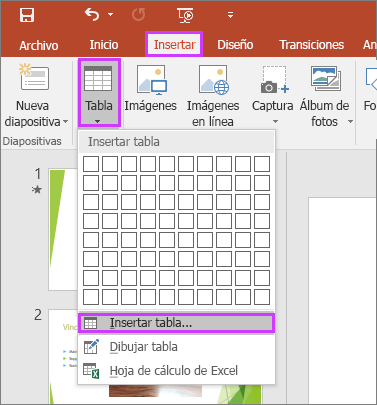Click the Diapositivas group label
377x405 pixels.
(x=32, y=141)
